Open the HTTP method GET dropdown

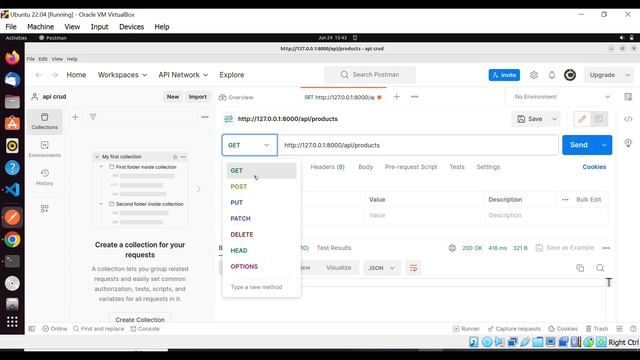pos(249,145)
